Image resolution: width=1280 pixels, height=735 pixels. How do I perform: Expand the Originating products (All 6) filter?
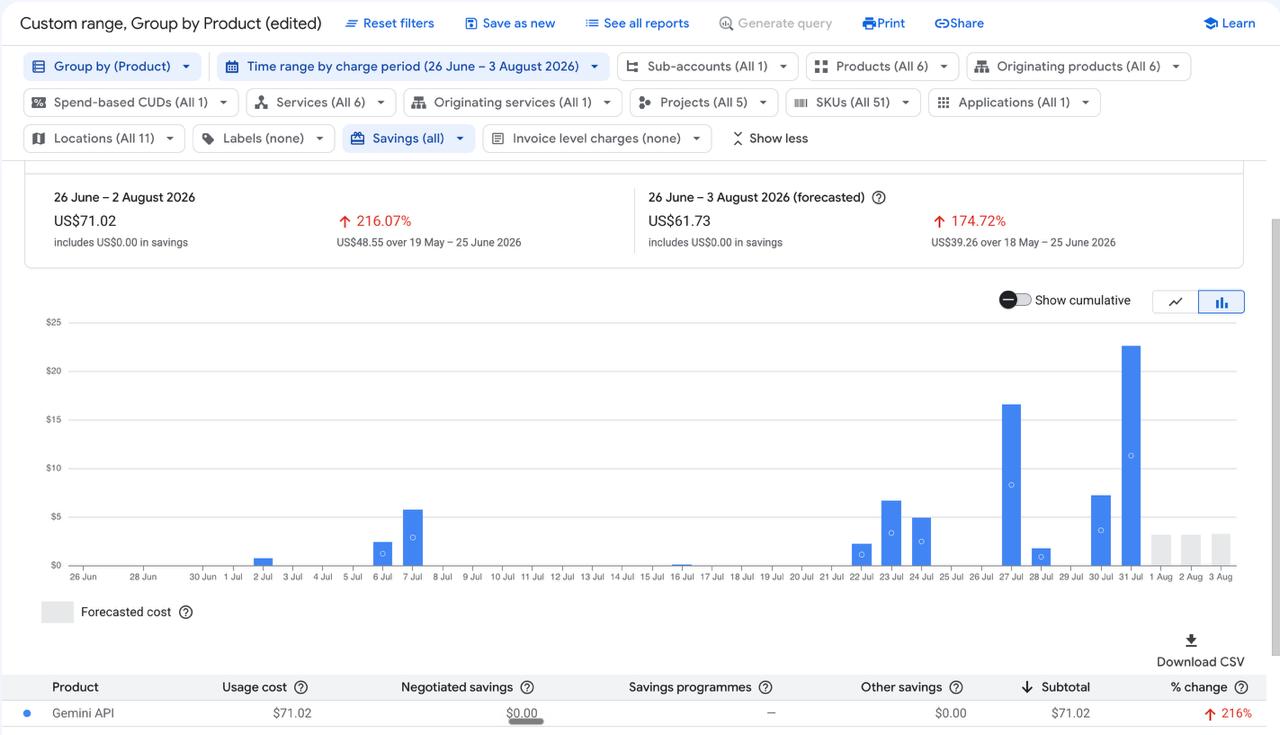point(1078,66)
